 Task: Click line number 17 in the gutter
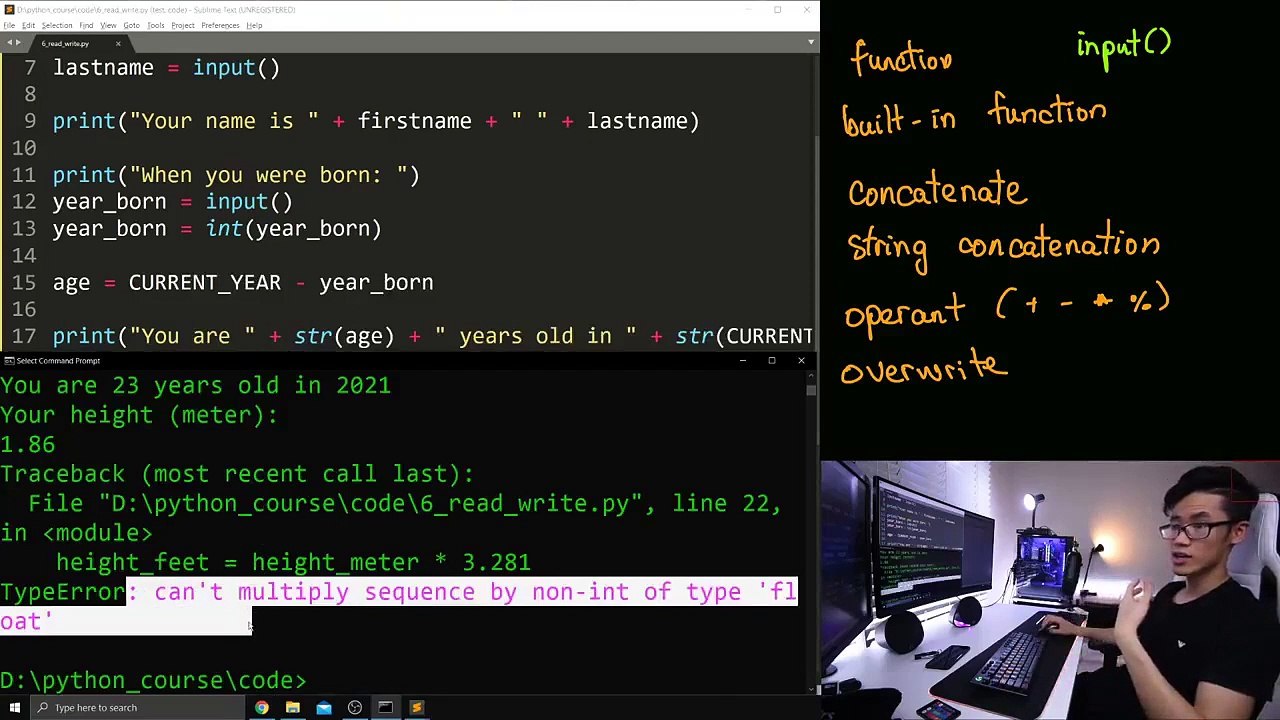click(x=24, y=336)
